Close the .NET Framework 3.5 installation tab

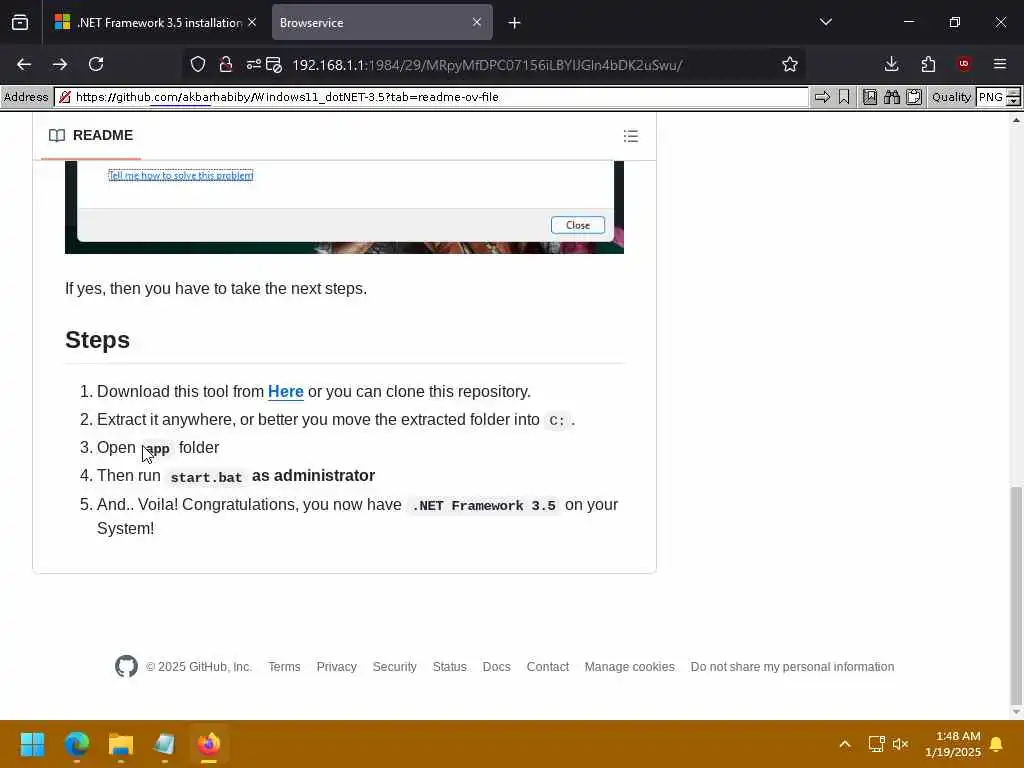pos(252,22)
